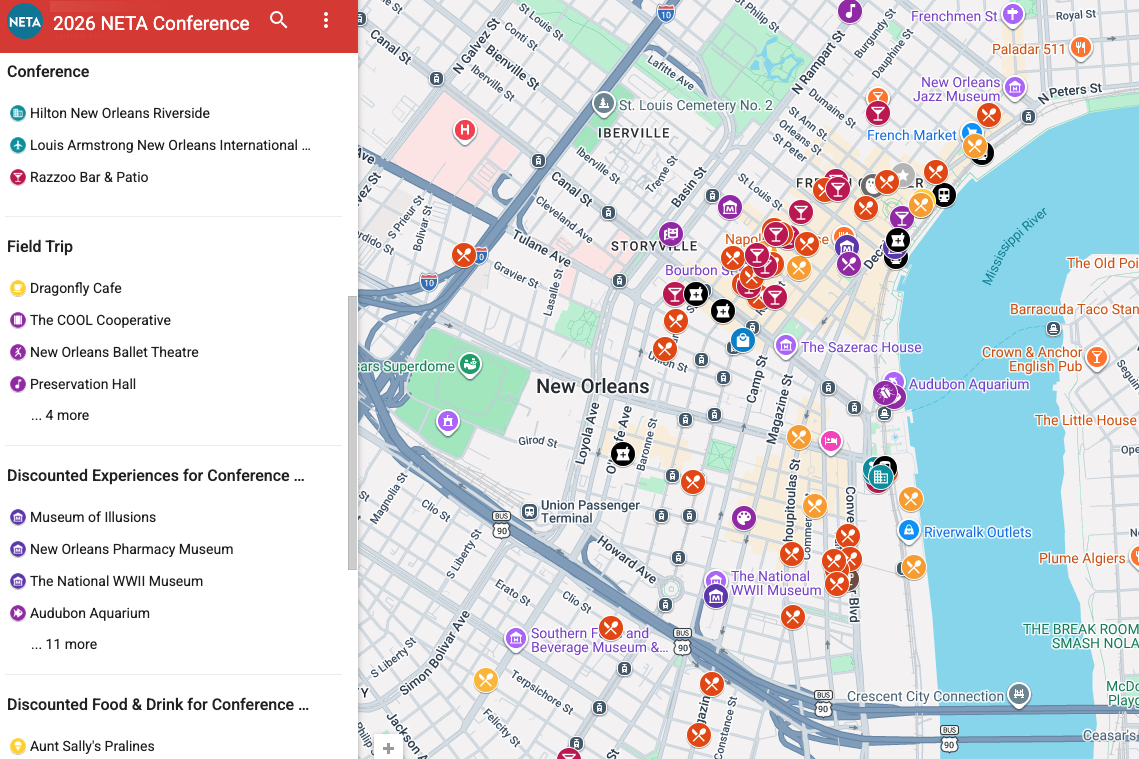1139x759 pixels.
Task: Click the purple flag marker in Storyville
Action: [671, 234]
